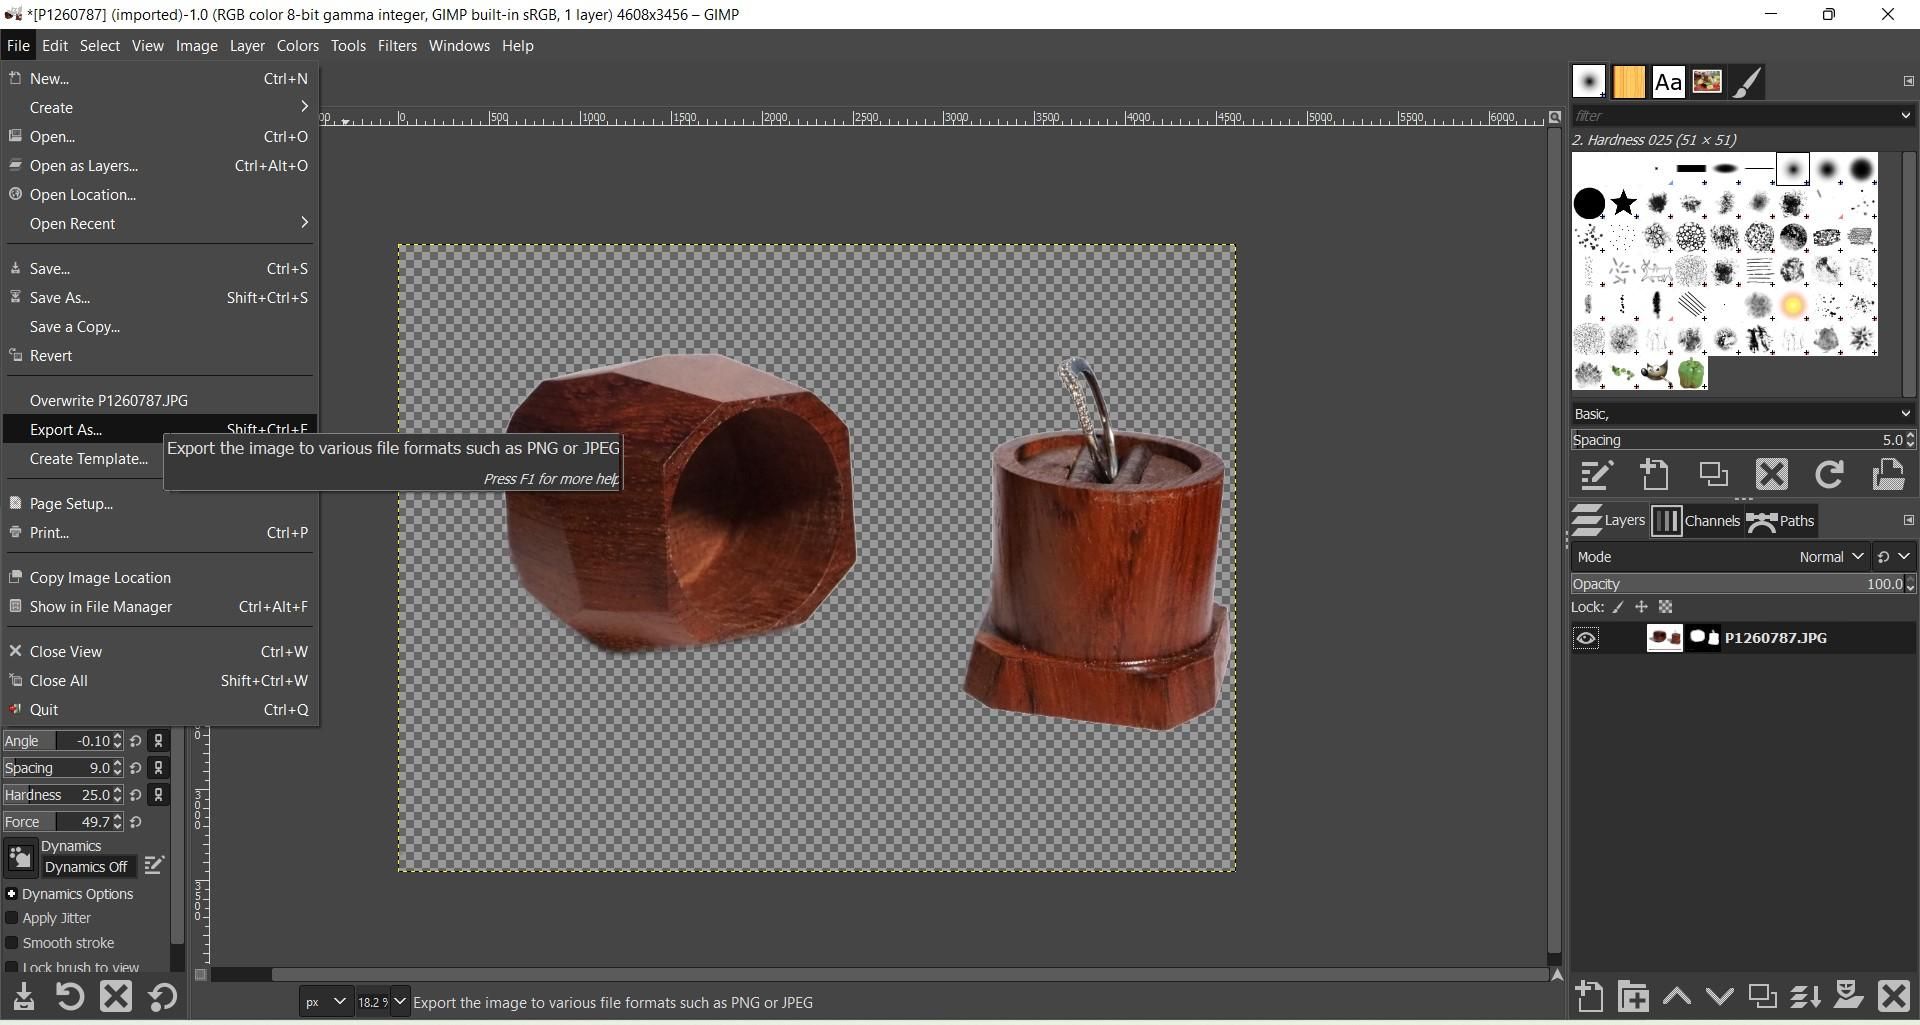This screenshot has width=1920, height=1025.
Task: Enable the Lock pixels toggle
Action: 1617,607
